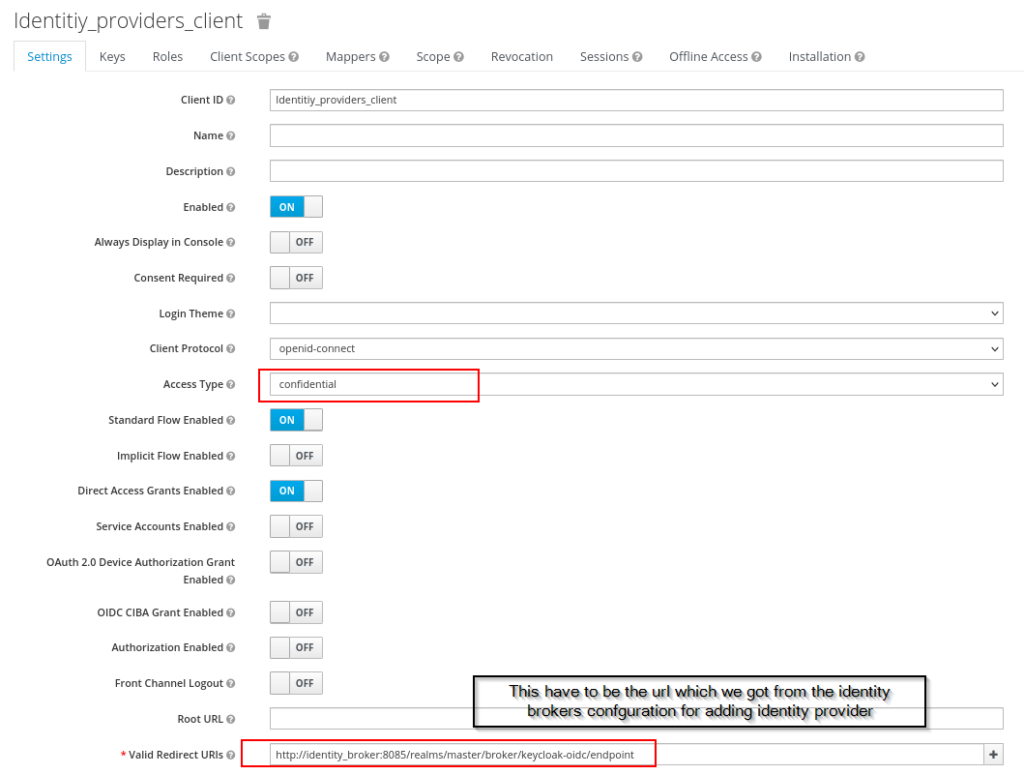
Task: Open the Client ID help tooltip icon
Action: point(232,99)
